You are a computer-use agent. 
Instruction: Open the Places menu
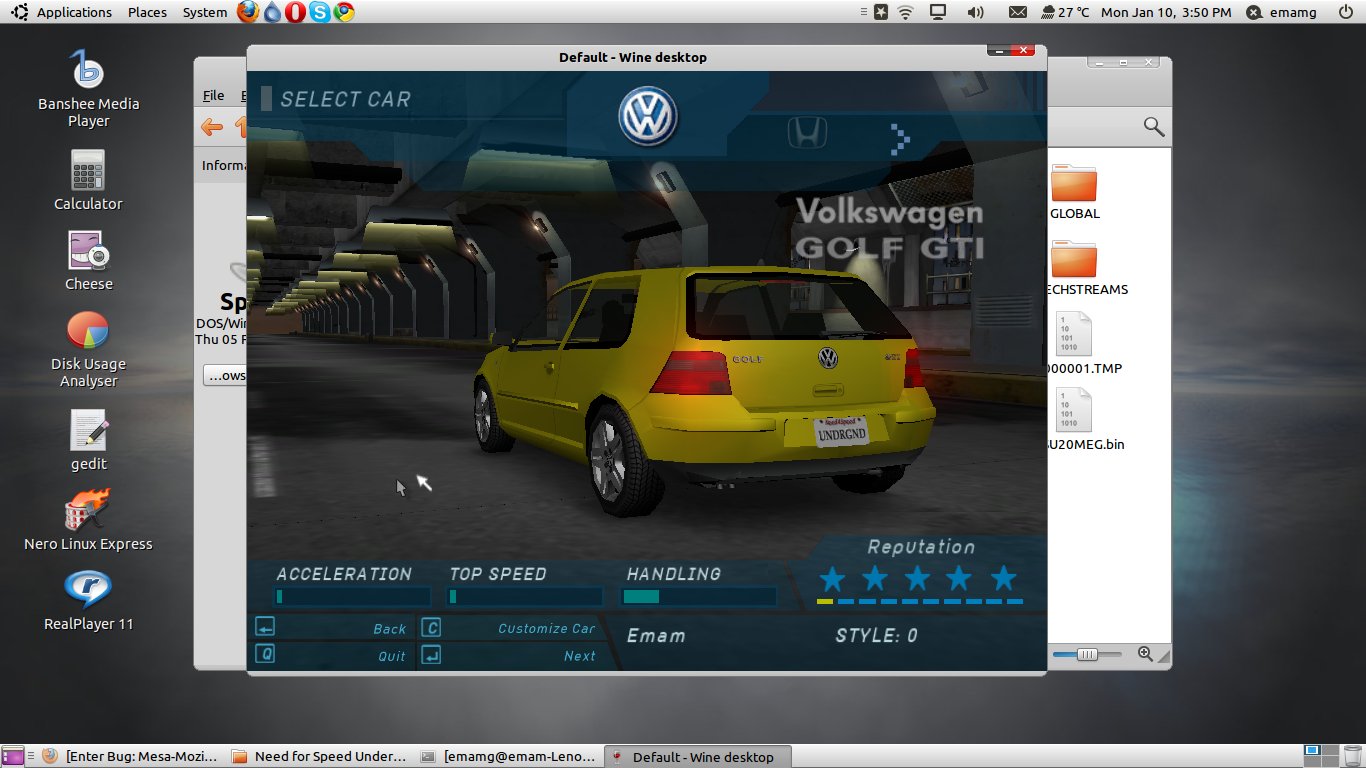[x=147, y=12]
